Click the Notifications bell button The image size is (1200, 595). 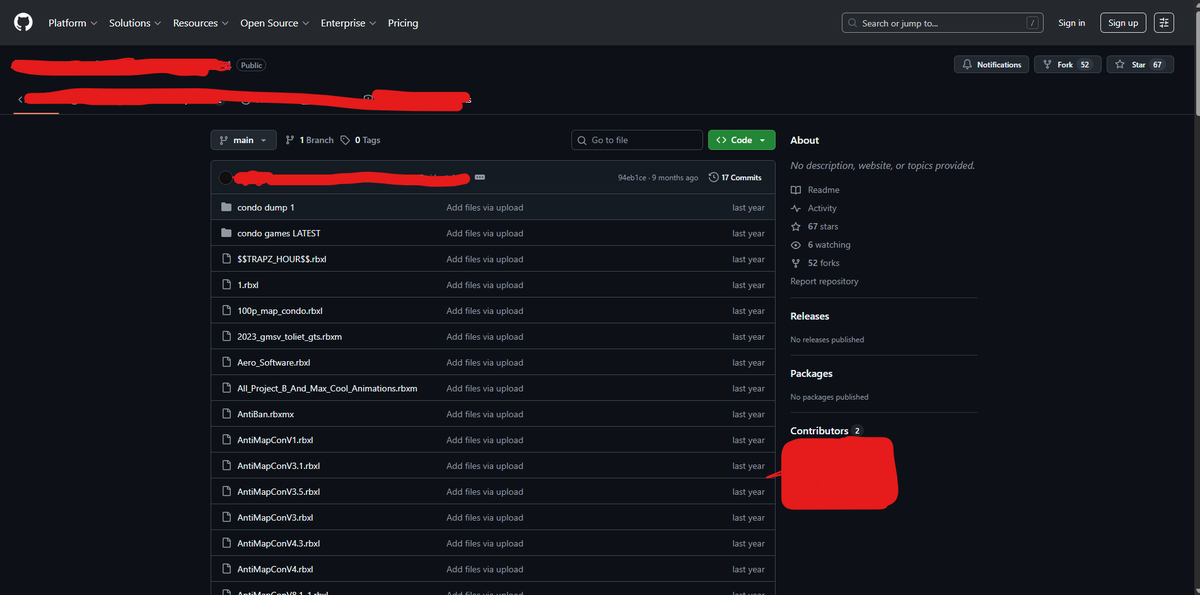991,64
